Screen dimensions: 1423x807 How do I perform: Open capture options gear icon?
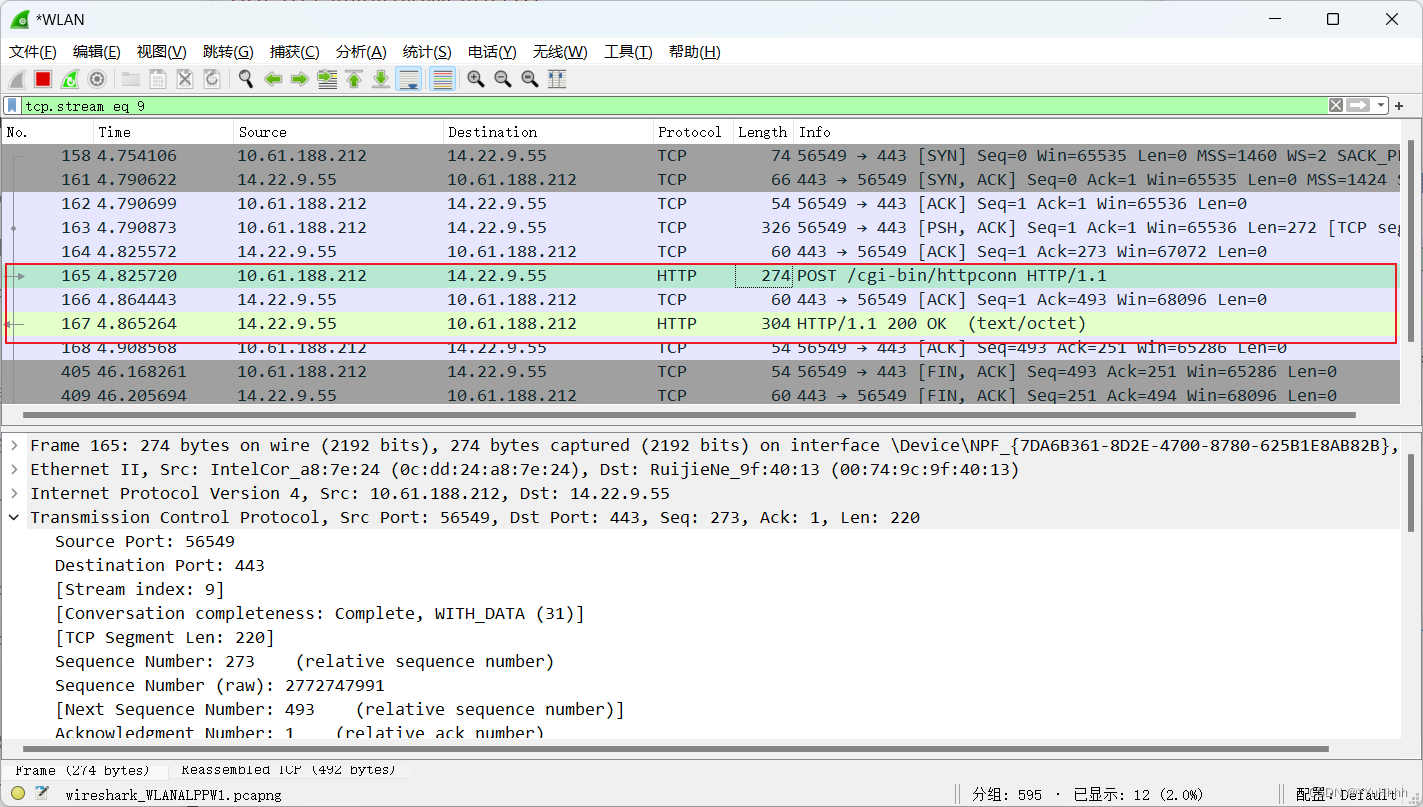(x=97, y=79)
